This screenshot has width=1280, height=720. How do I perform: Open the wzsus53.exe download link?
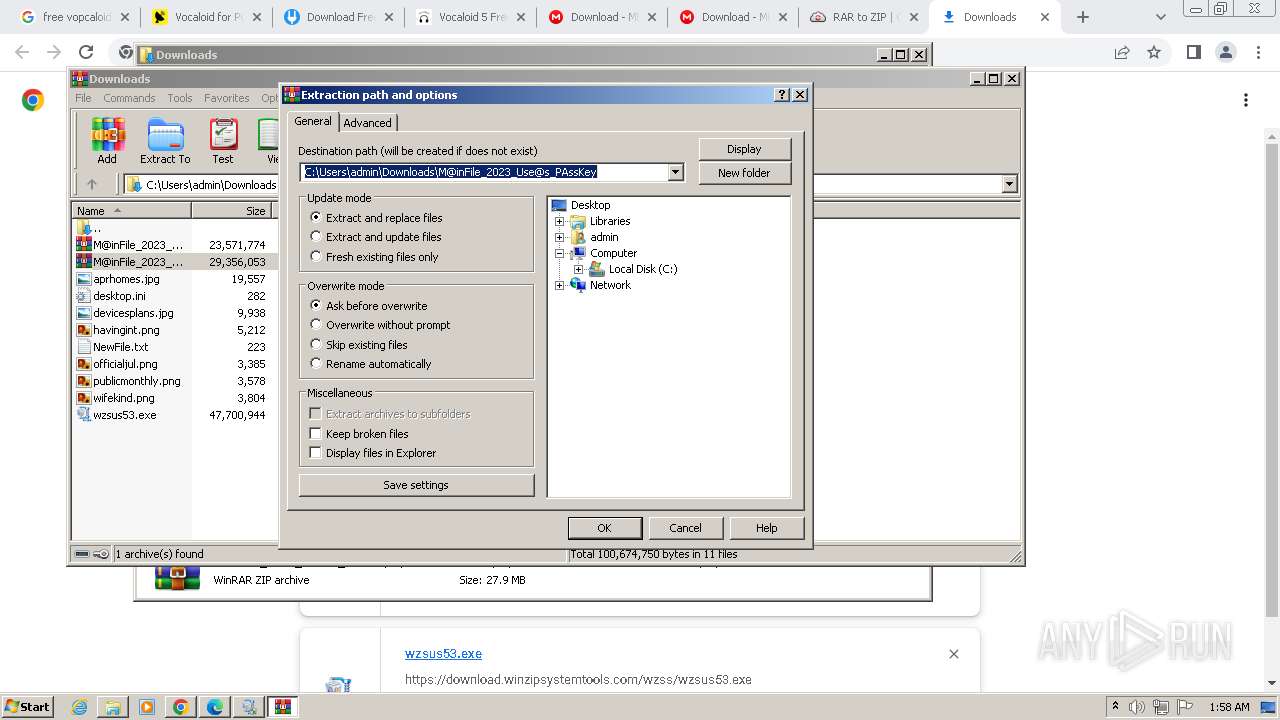pyautogui.click(x=443, y=654)
